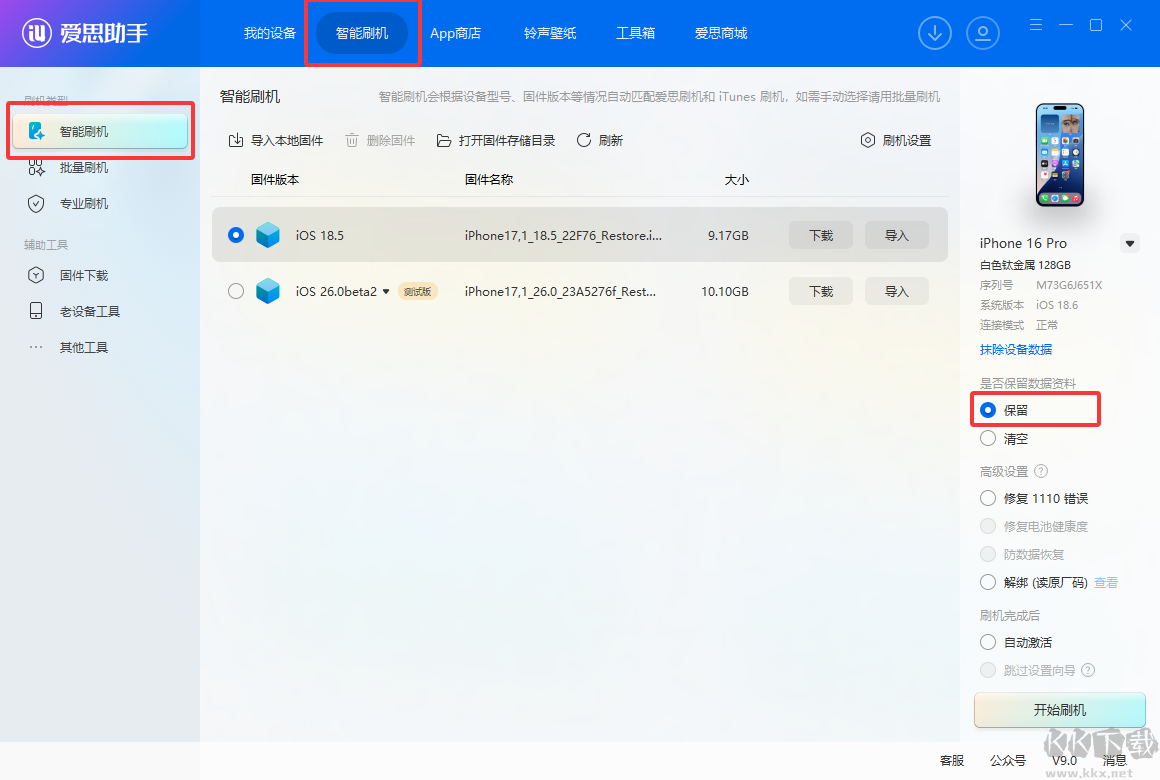Open the 爱思商城 tab

721,33
